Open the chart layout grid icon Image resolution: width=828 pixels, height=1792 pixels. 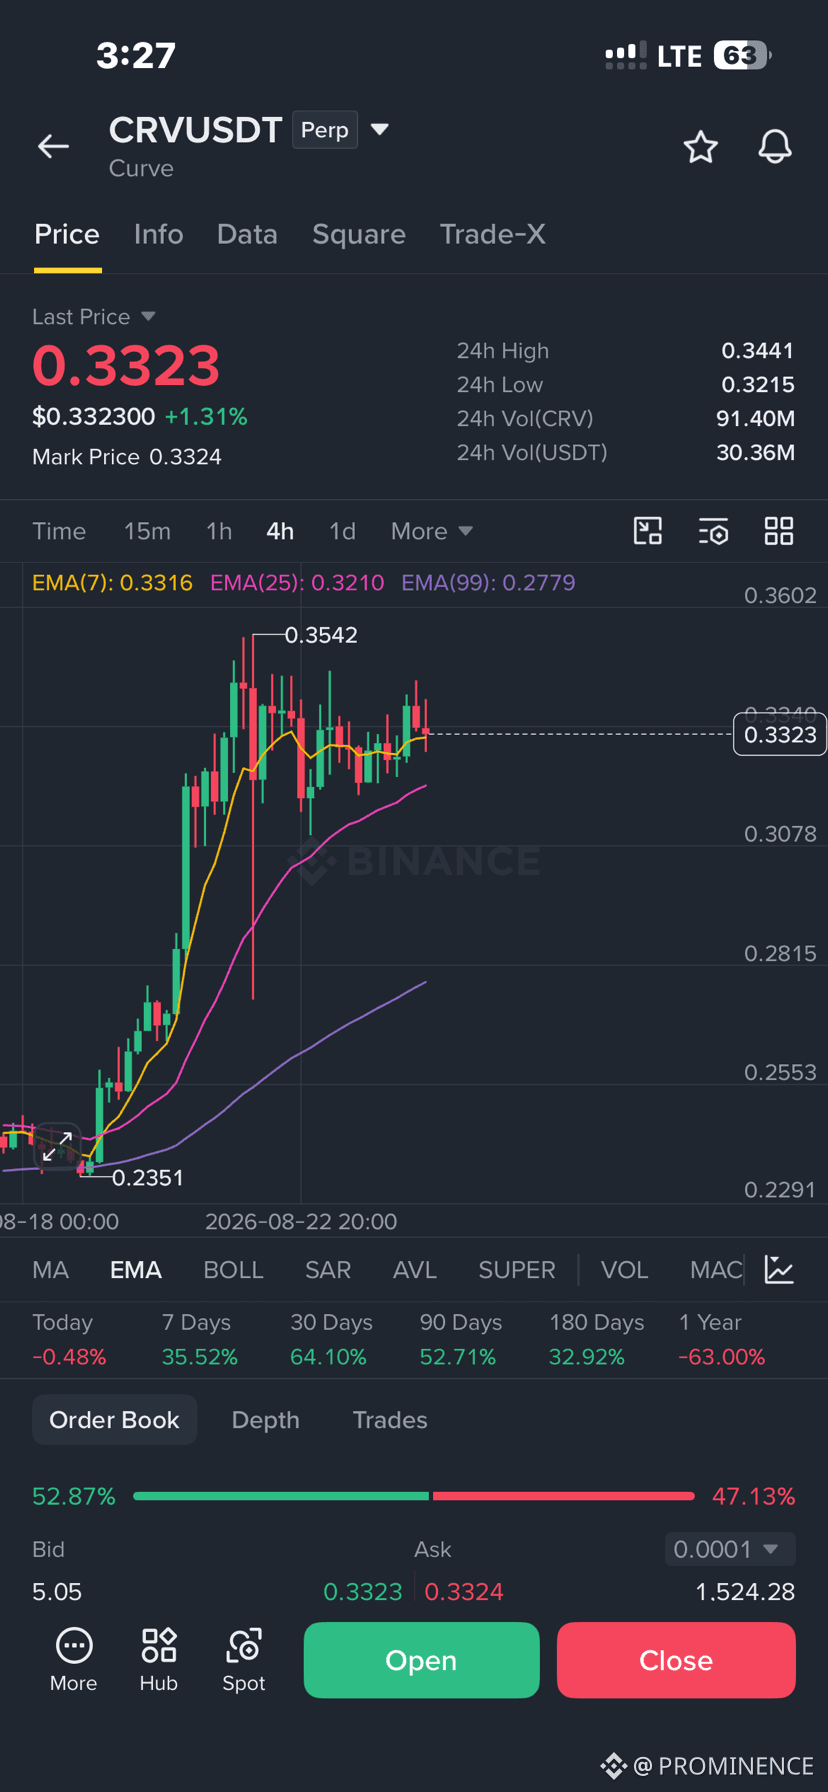779,531
